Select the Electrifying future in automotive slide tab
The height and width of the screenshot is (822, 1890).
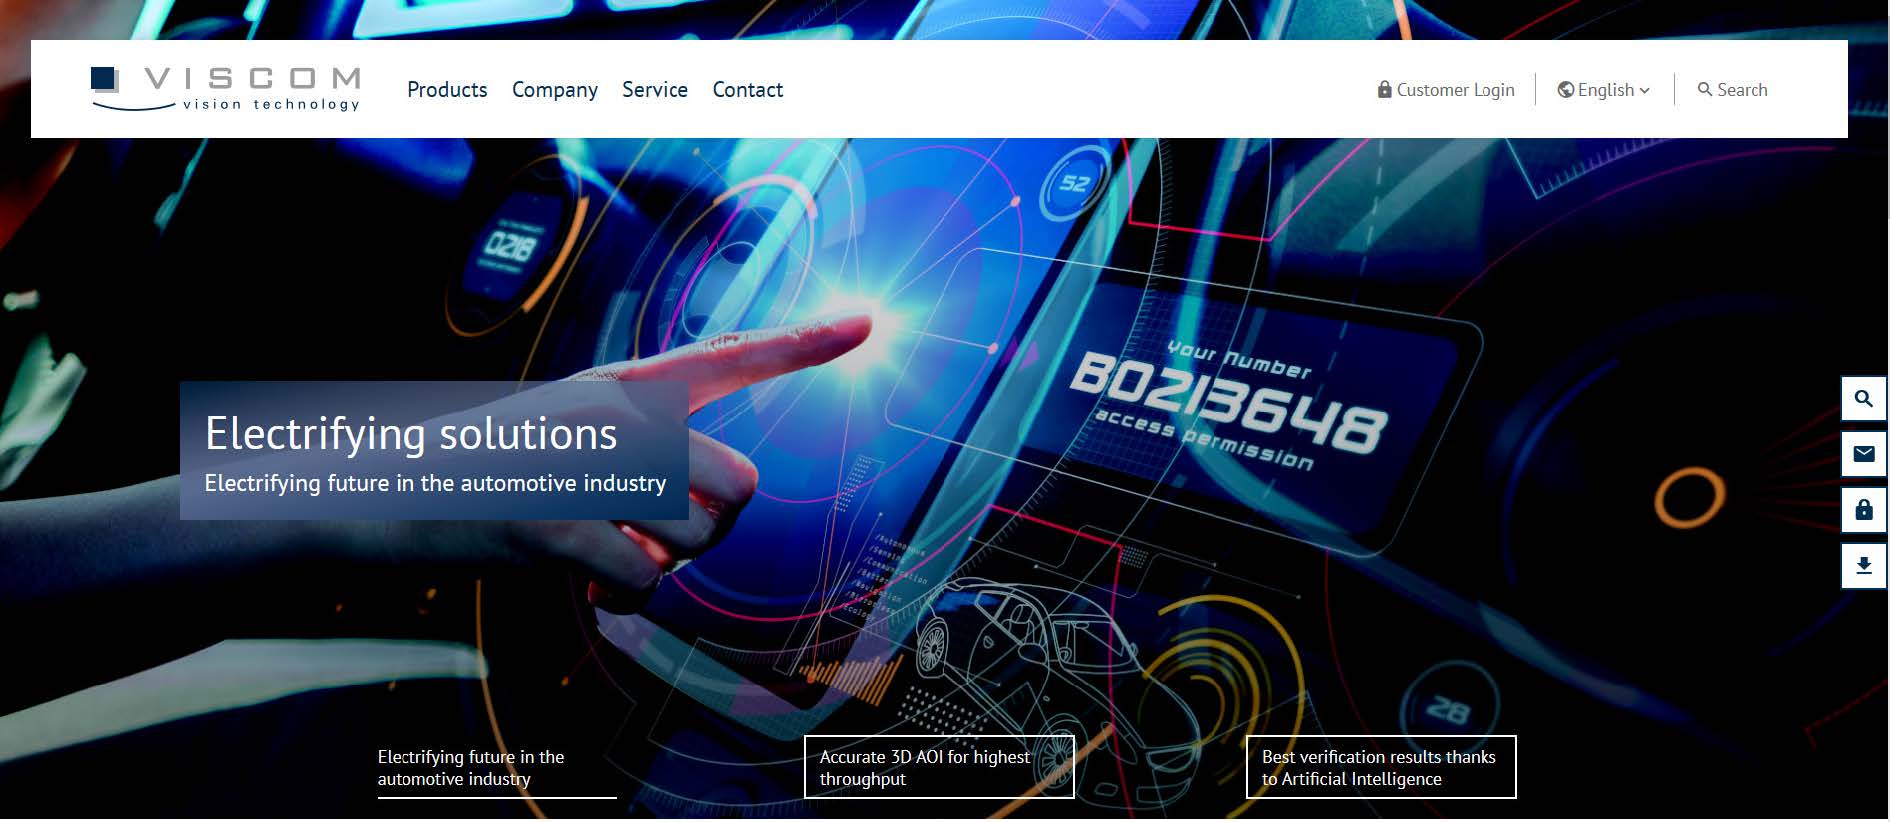click(x=496, y=768)
